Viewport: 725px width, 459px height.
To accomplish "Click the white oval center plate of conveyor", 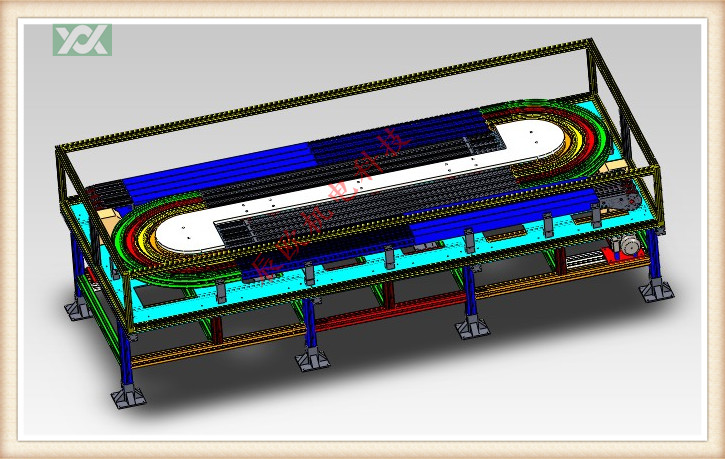I will coord(361,186).
